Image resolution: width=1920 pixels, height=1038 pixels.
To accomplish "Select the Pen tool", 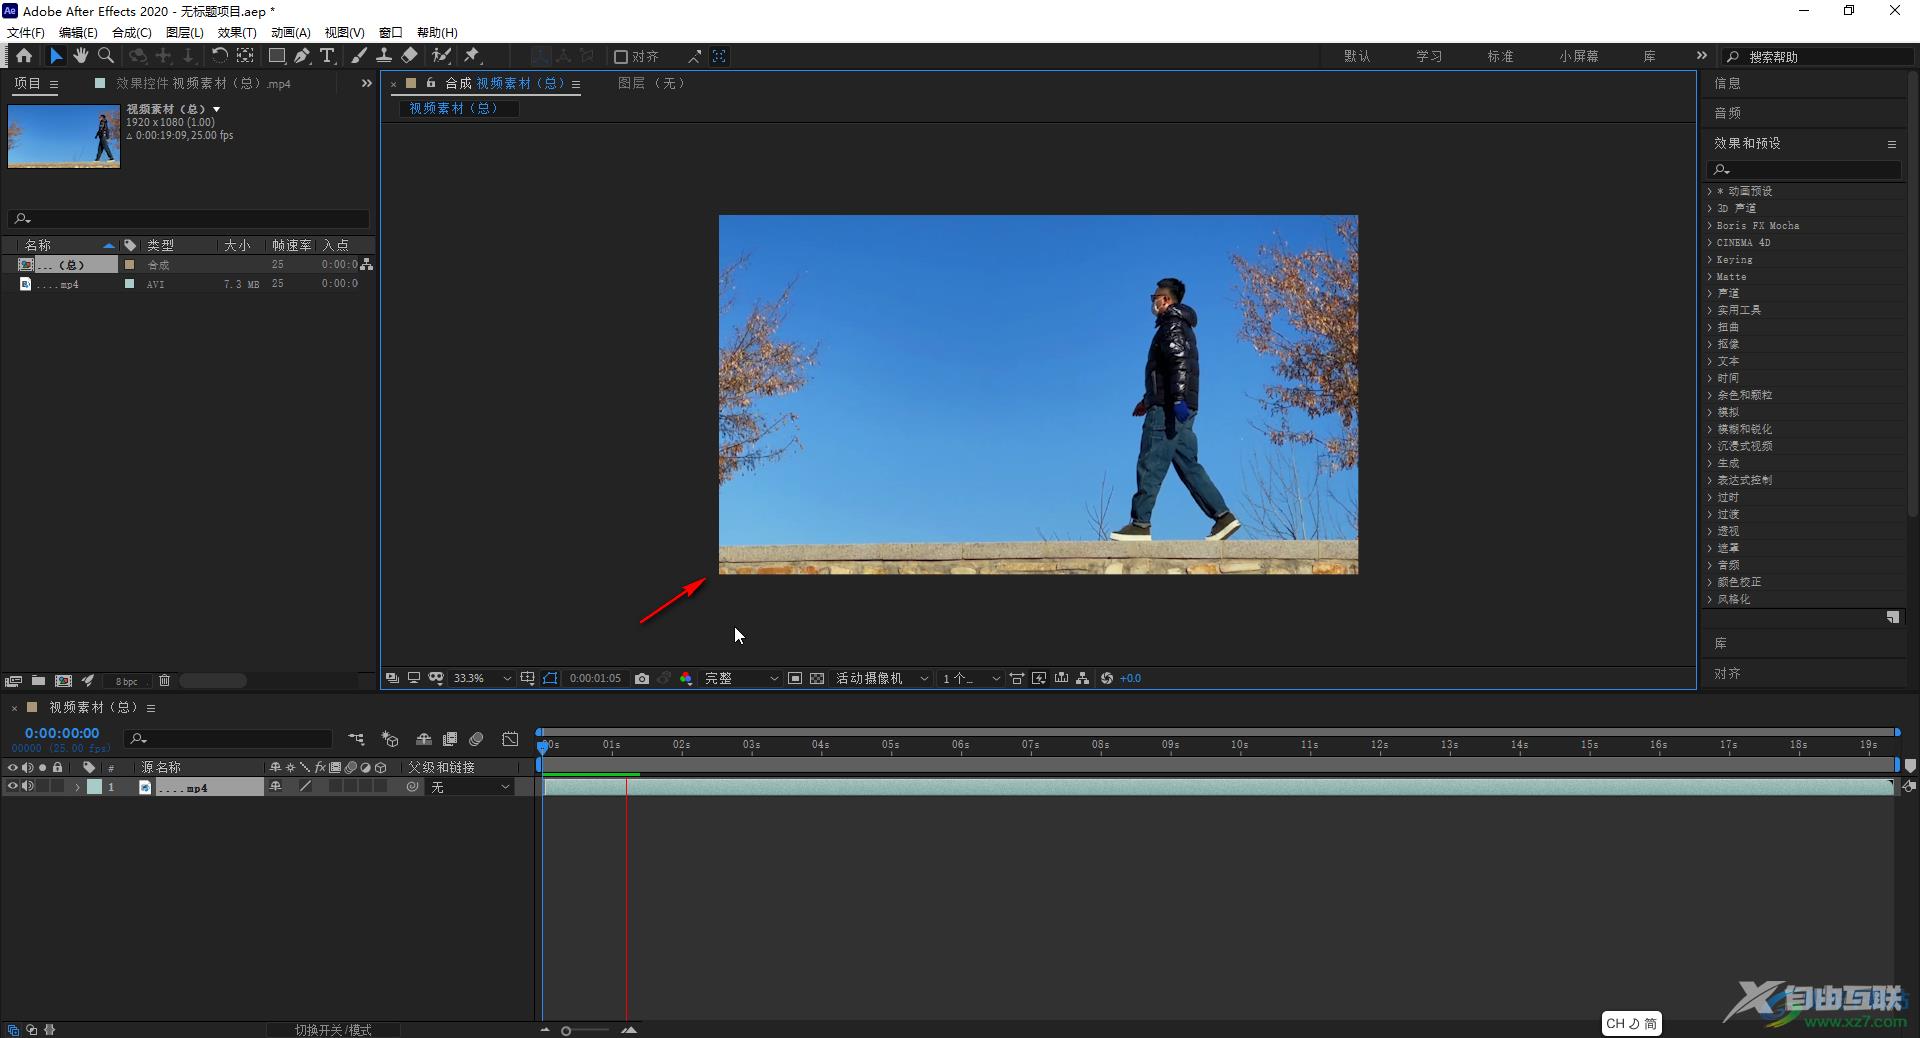I will [302, 56].
